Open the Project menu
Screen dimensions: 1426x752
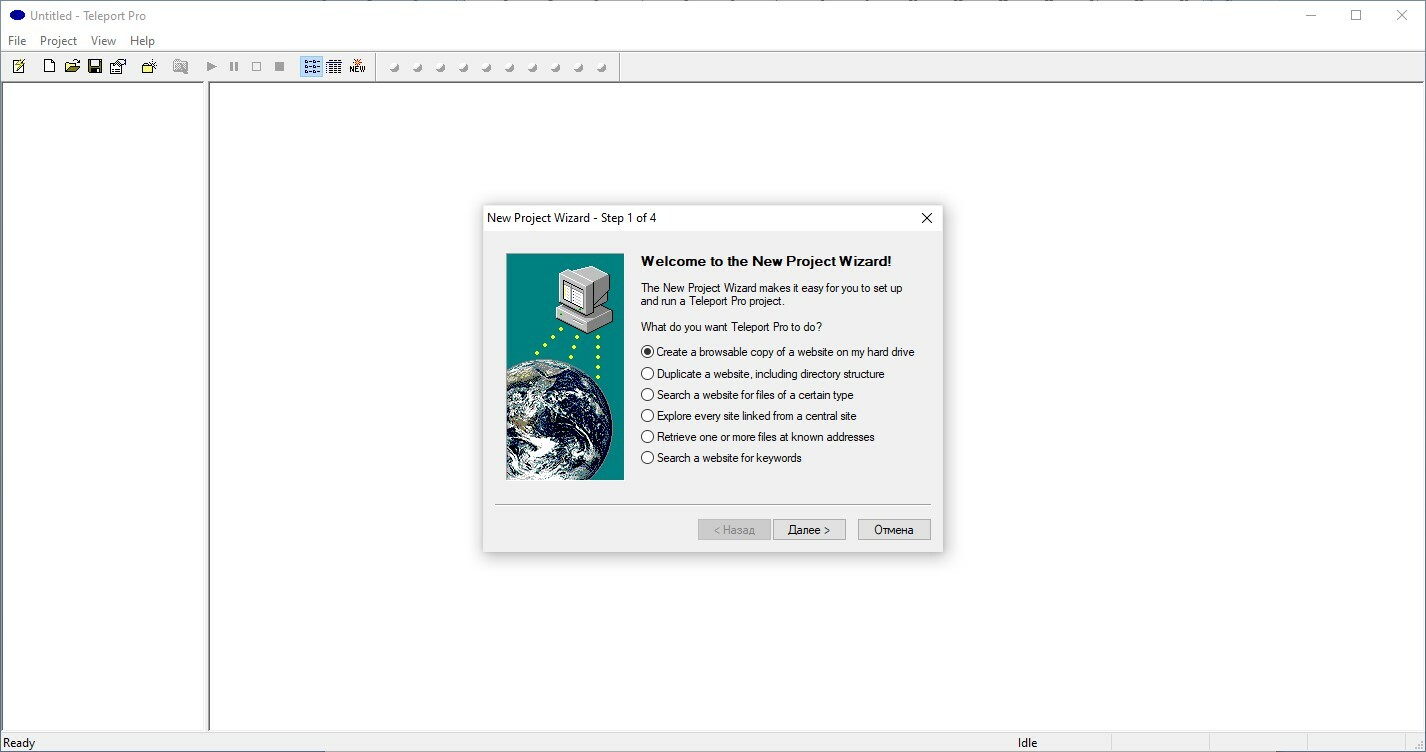58,41
